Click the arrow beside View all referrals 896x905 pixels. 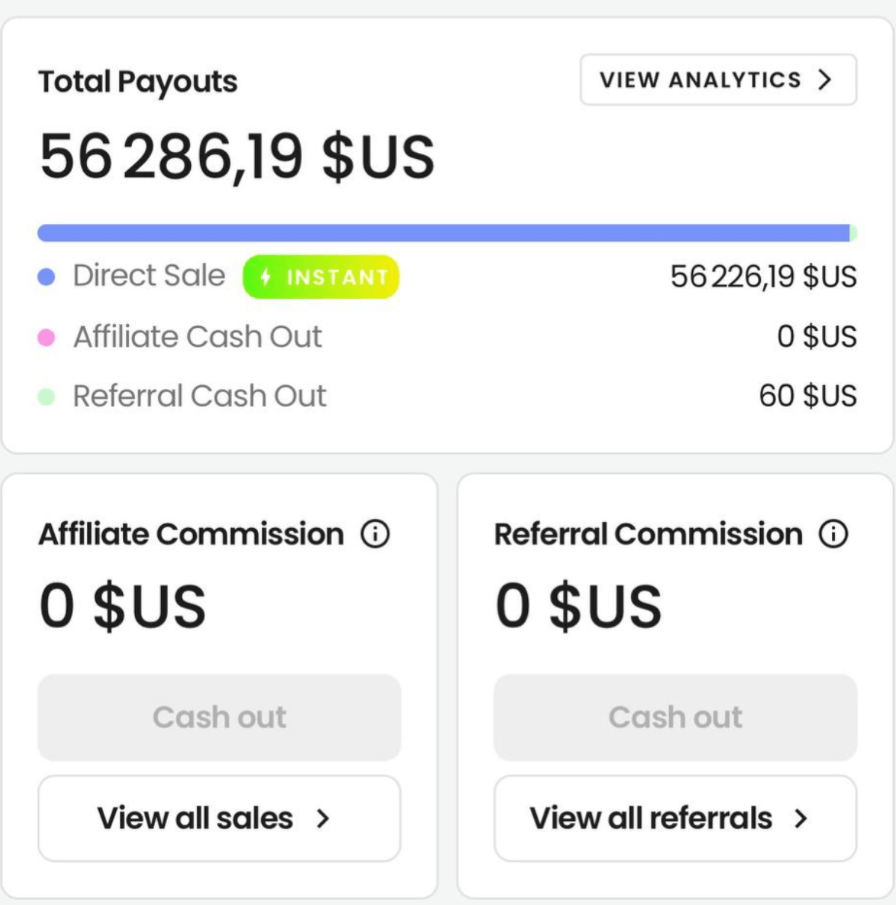[800, 819]
